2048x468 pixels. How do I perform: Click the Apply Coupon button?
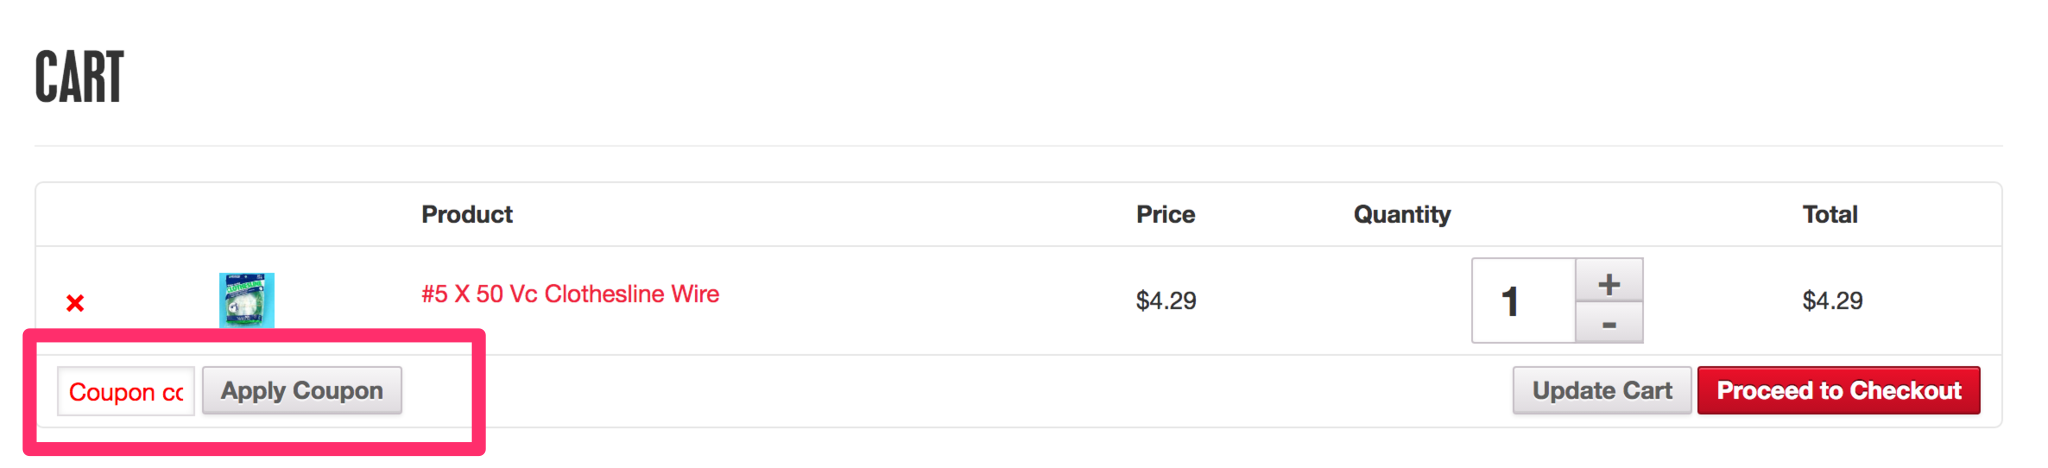point(302,390)
